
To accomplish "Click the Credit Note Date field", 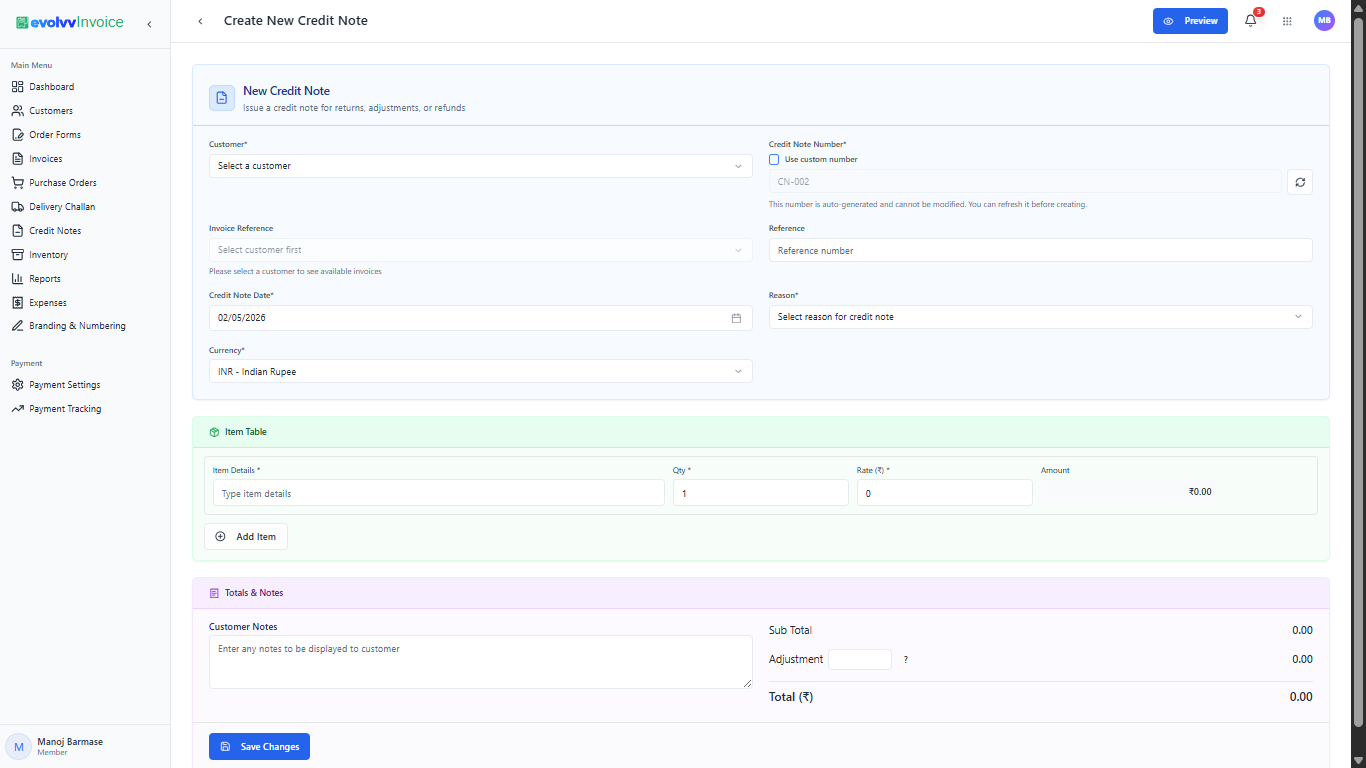I will click(x=480, y=318).
